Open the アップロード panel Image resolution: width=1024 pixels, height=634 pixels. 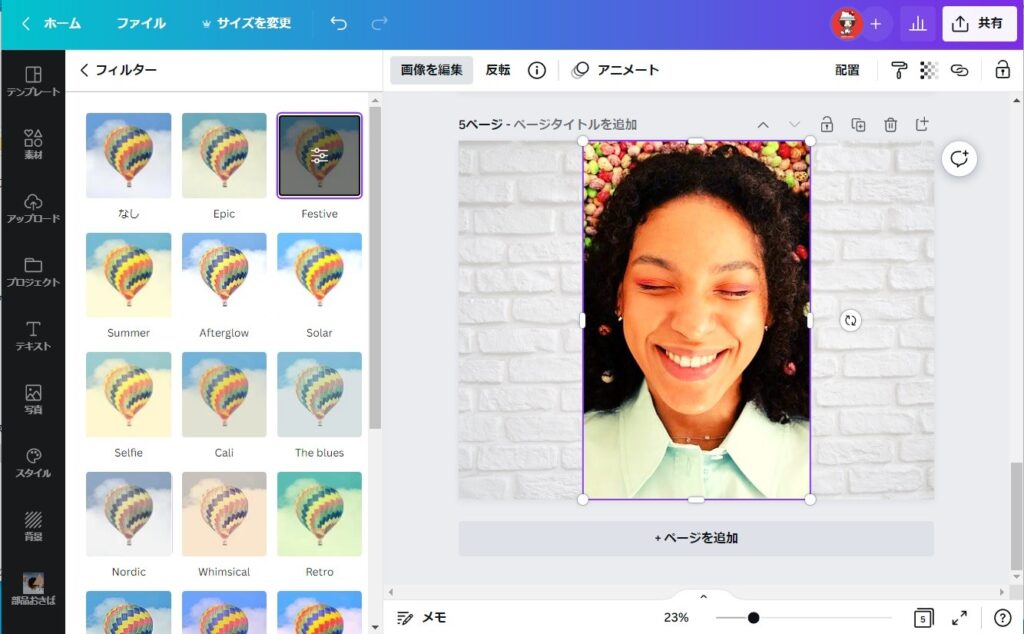[x=33, y=208]
